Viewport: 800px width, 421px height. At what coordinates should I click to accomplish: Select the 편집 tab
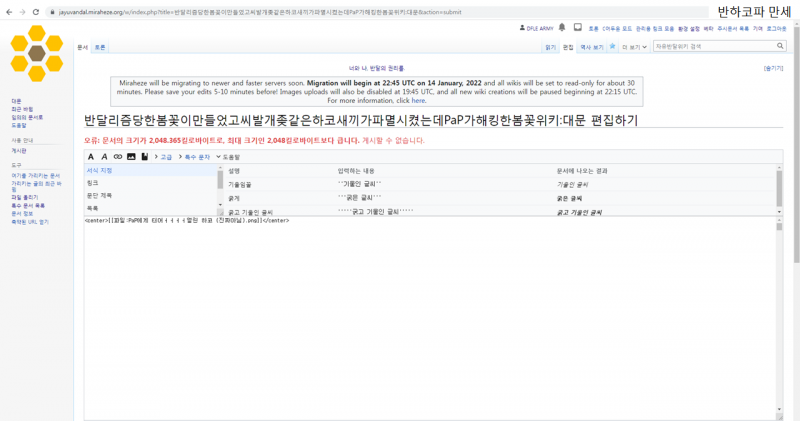568,47
